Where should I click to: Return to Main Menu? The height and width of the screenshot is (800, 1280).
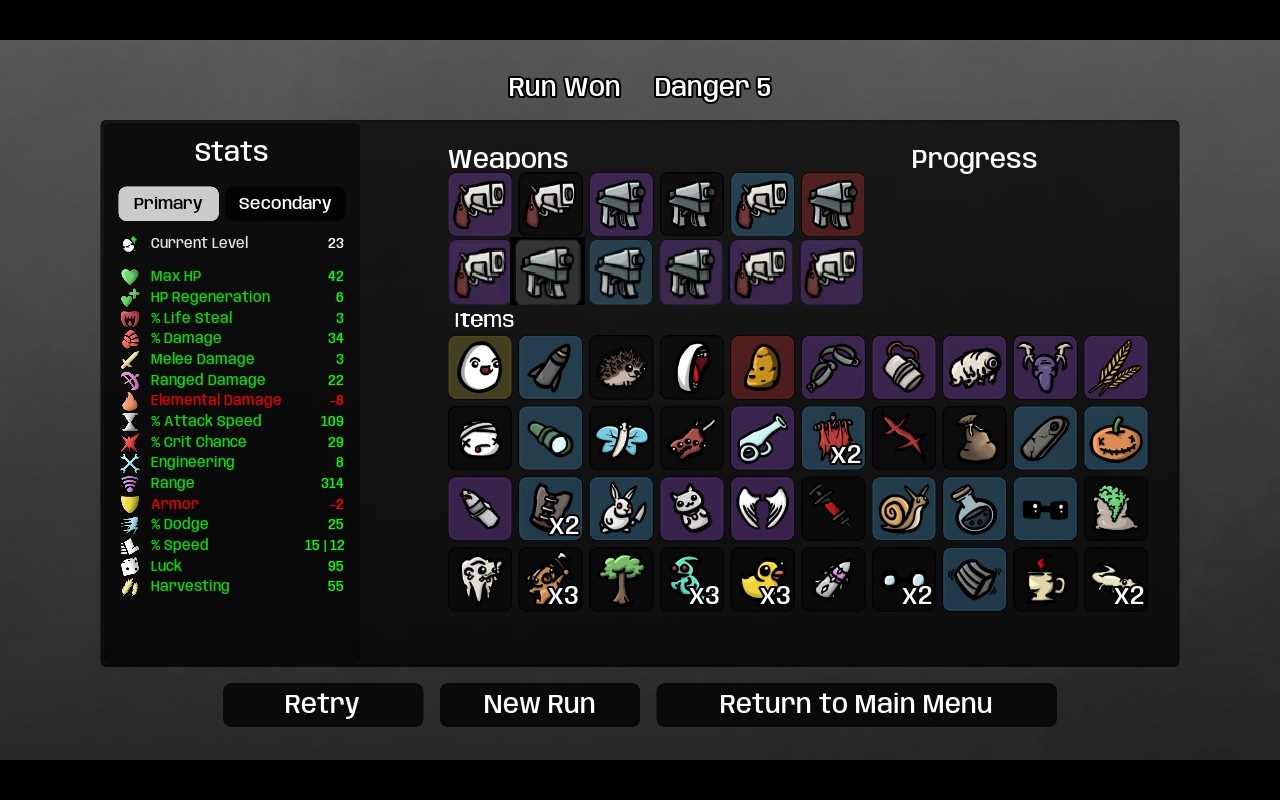tap(856, 704)
